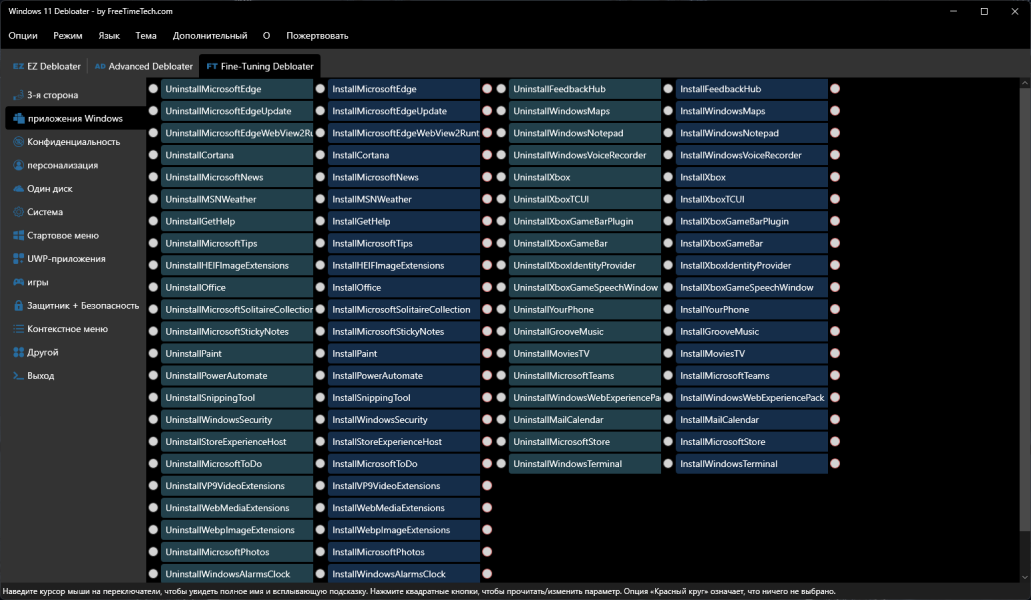The width and height of the screenshot is (1031, 600).
Task: Select the Защитник + Безопасность lock icon
Action: pyautogui.click(x=18, y=306)
